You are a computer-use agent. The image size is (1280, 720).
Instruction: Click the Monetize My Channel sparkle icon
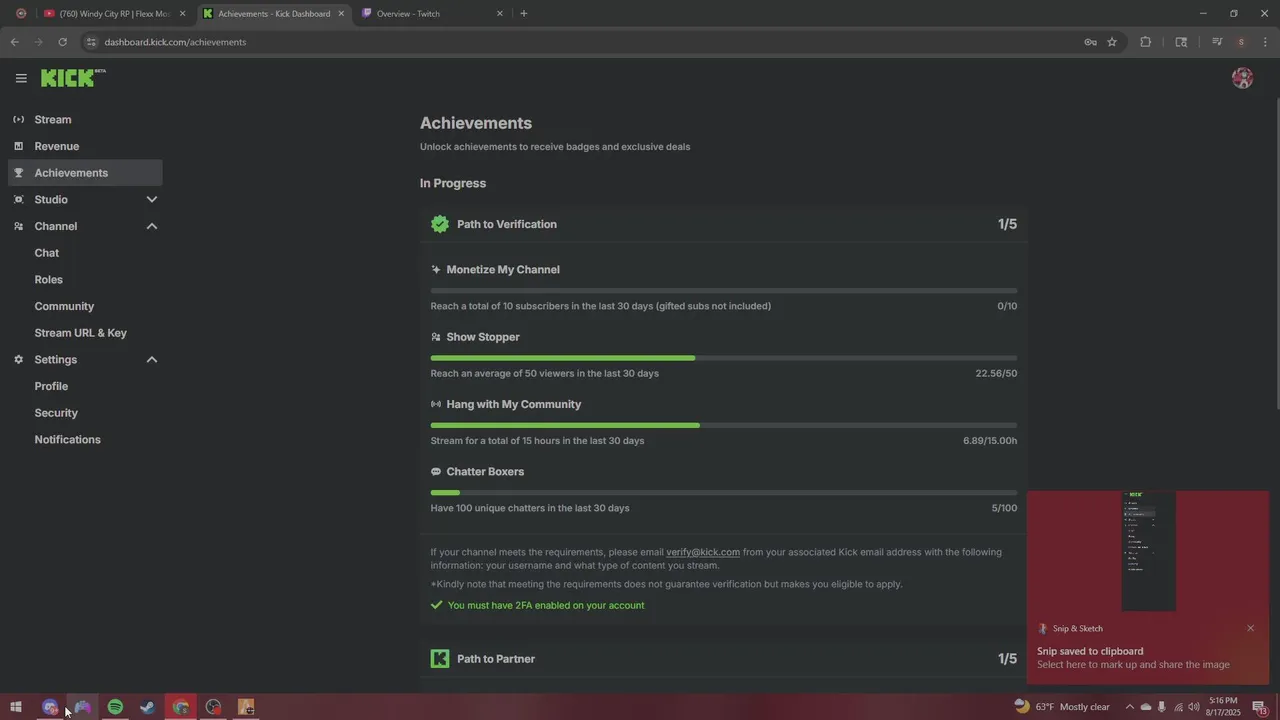436,270
